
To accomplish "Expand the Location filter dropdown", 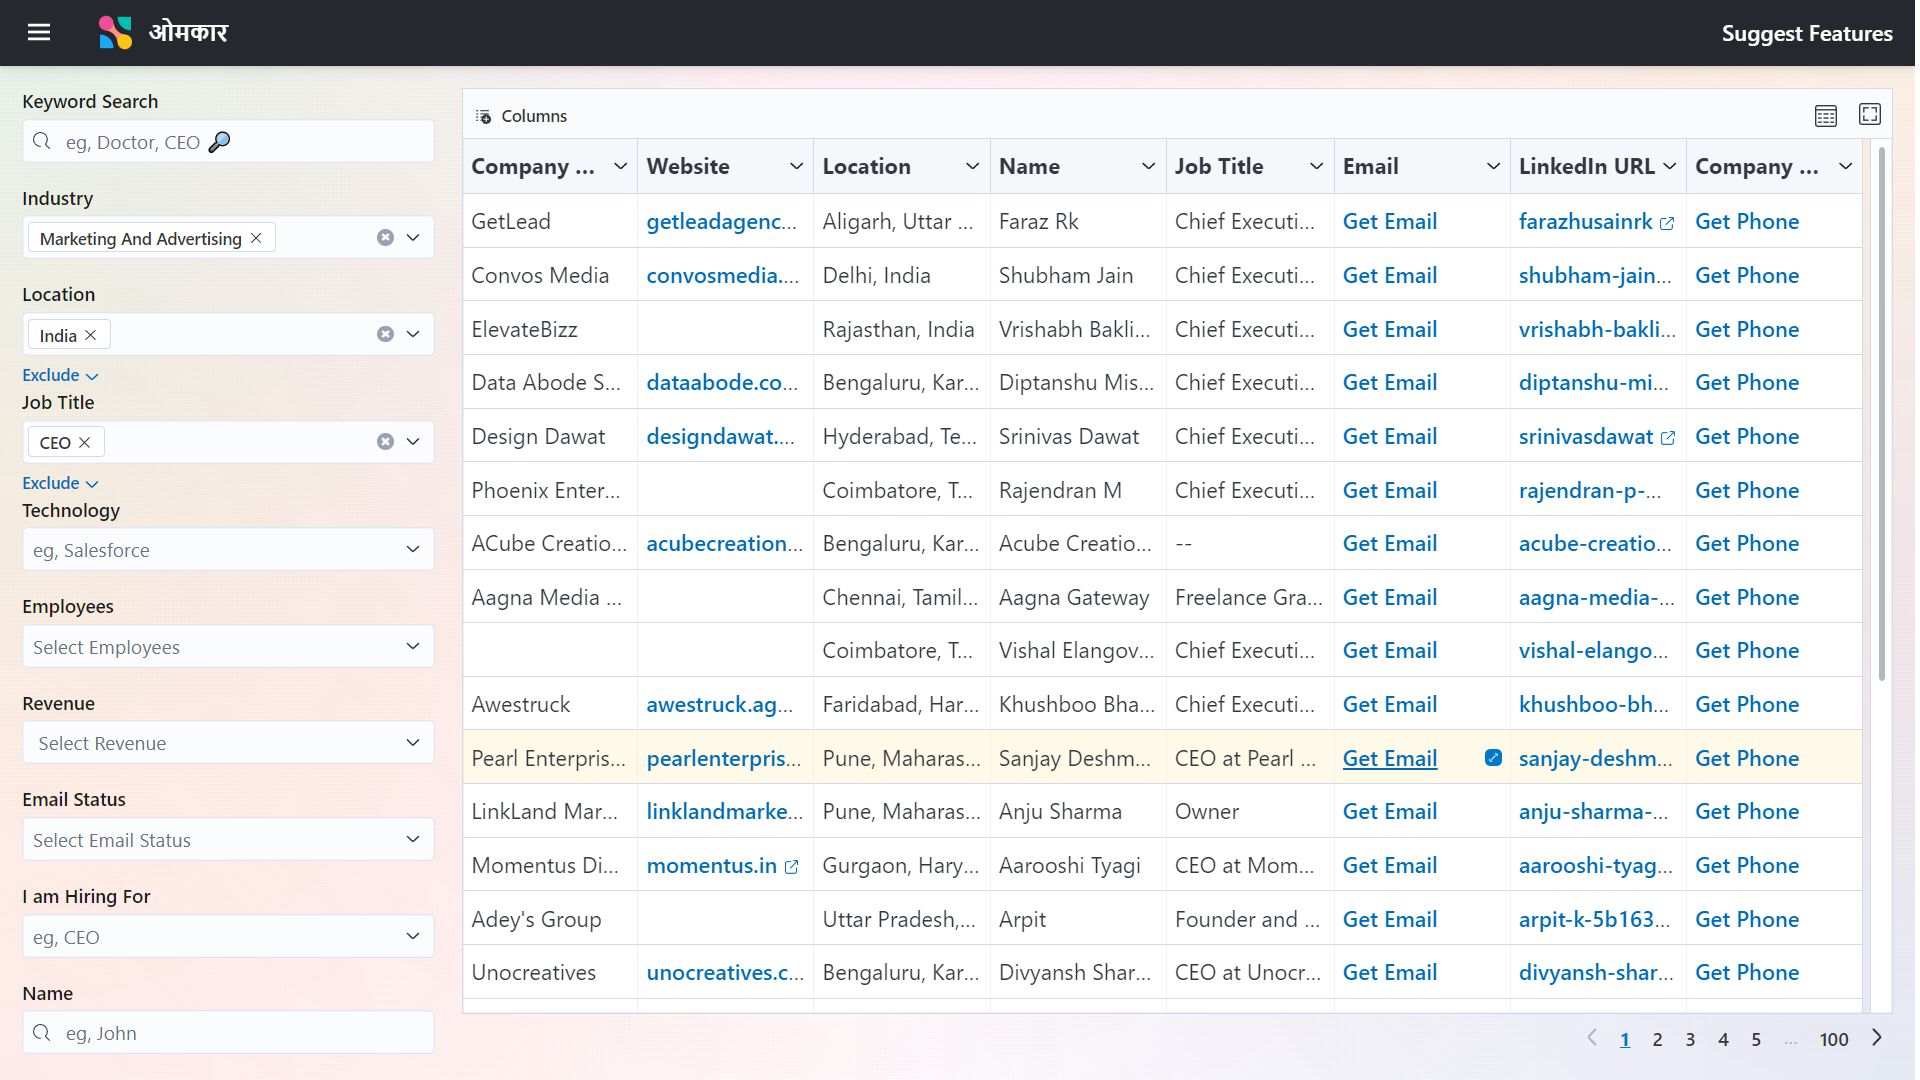I will point(413,334).
